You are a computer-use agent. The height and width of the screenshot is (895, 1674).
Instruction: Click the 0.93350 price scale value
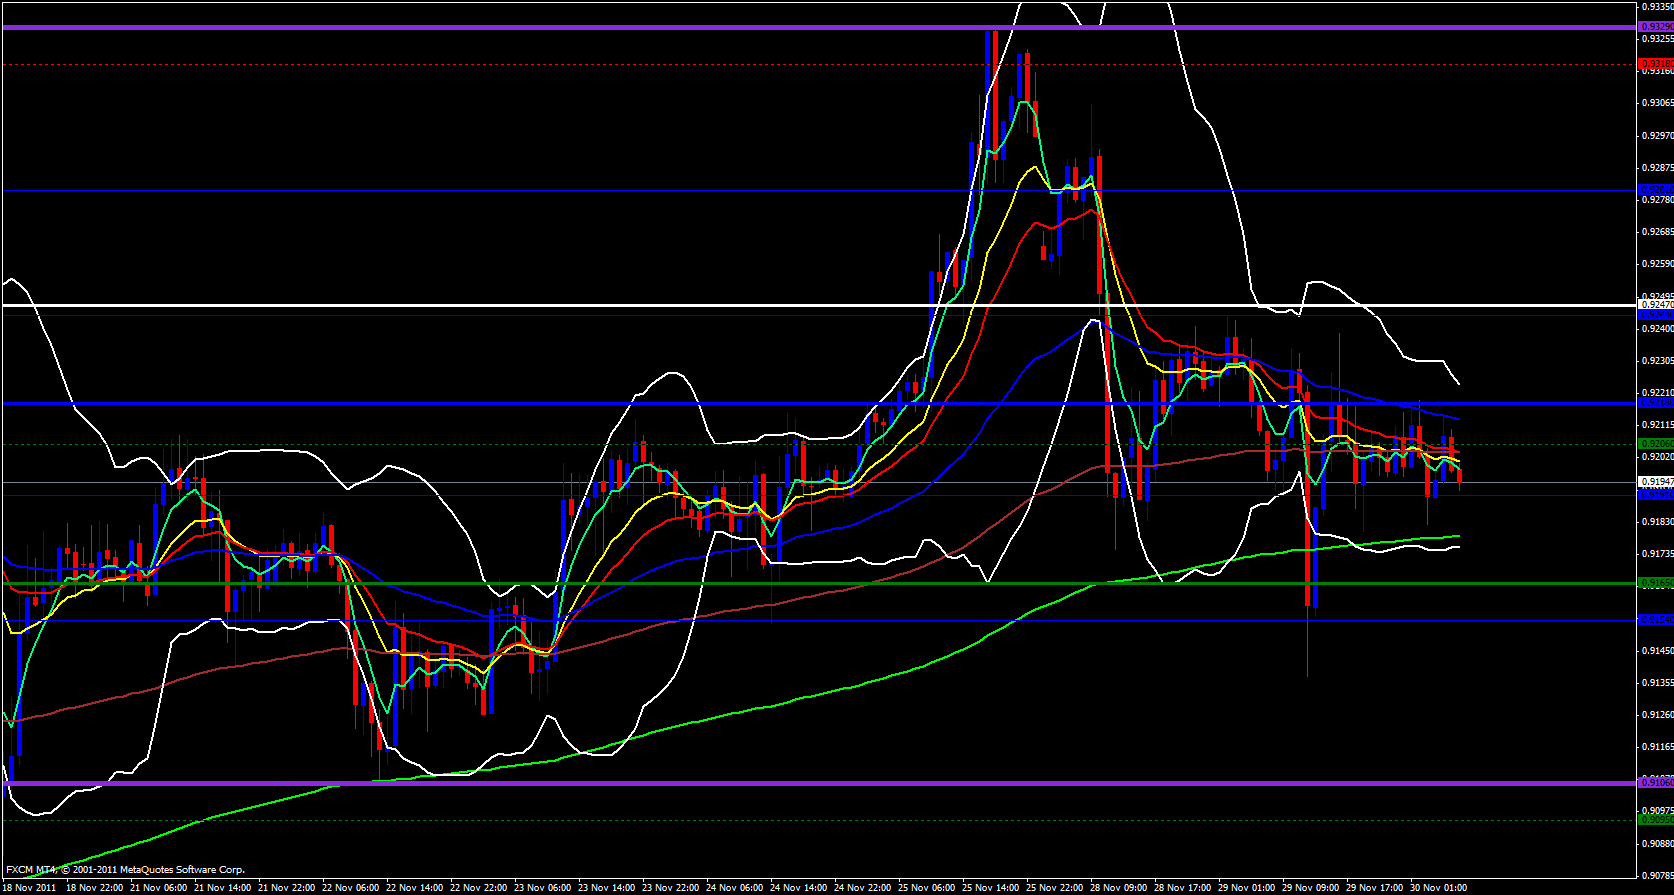(1657, 6)
